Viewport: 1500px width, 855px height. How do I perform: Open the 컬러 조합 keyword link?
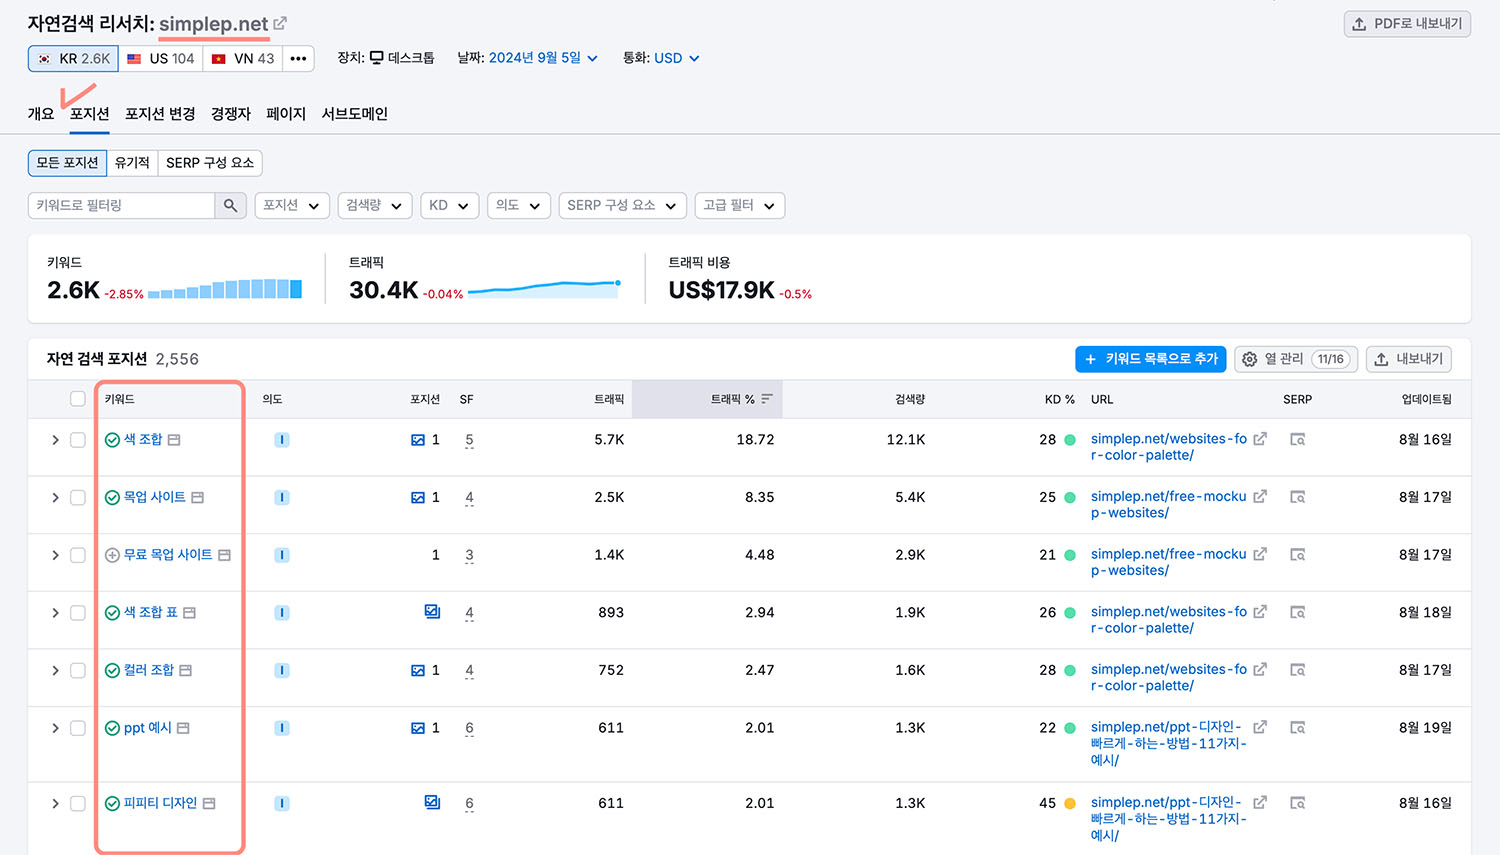[x=149, y=670]
